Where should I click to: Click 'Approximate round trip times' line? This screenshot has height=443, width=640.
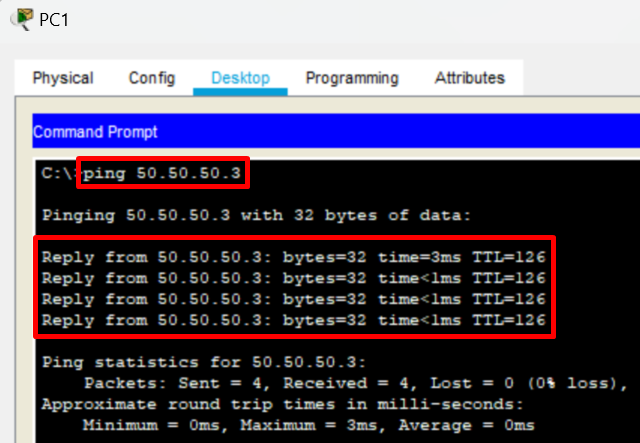(x=282, y=404)
